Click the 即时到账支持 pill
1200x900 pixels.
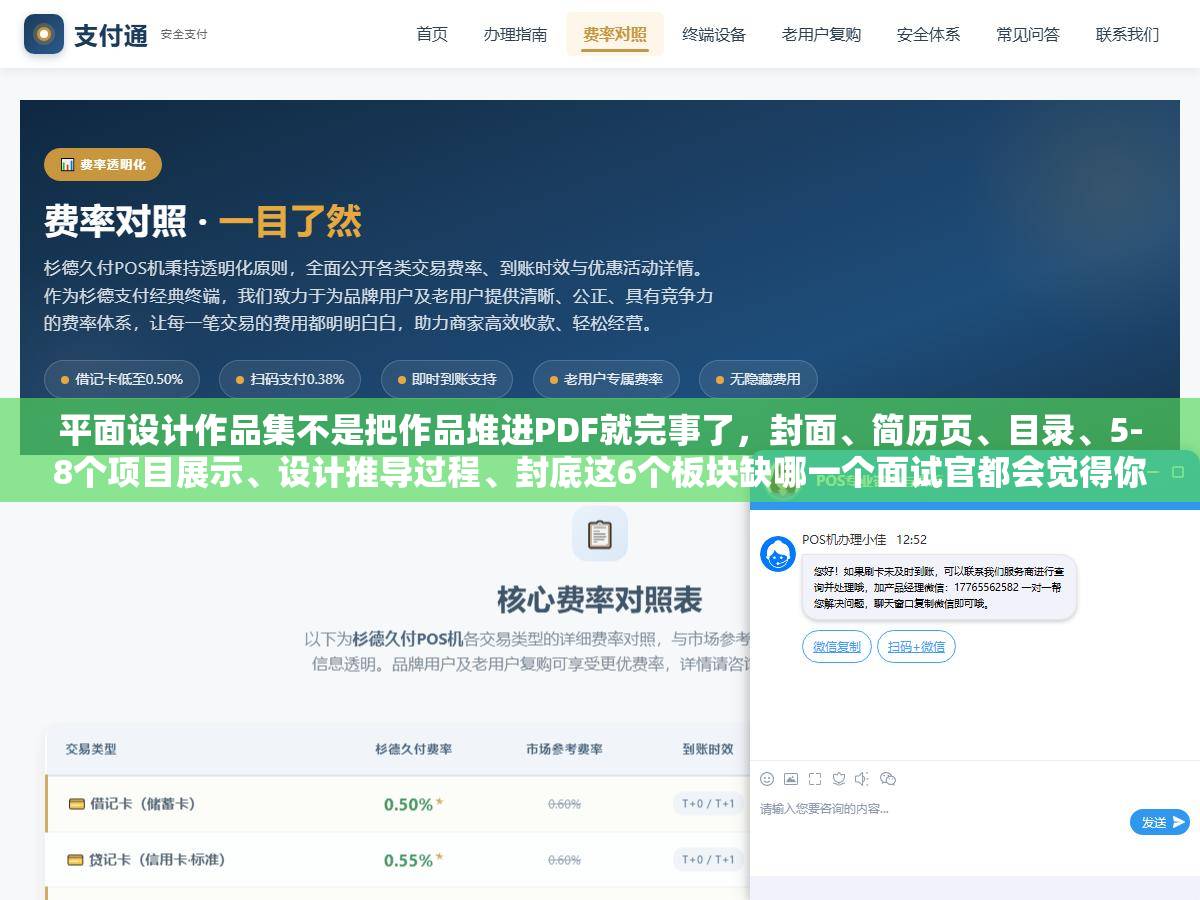[x=446, y=379]
